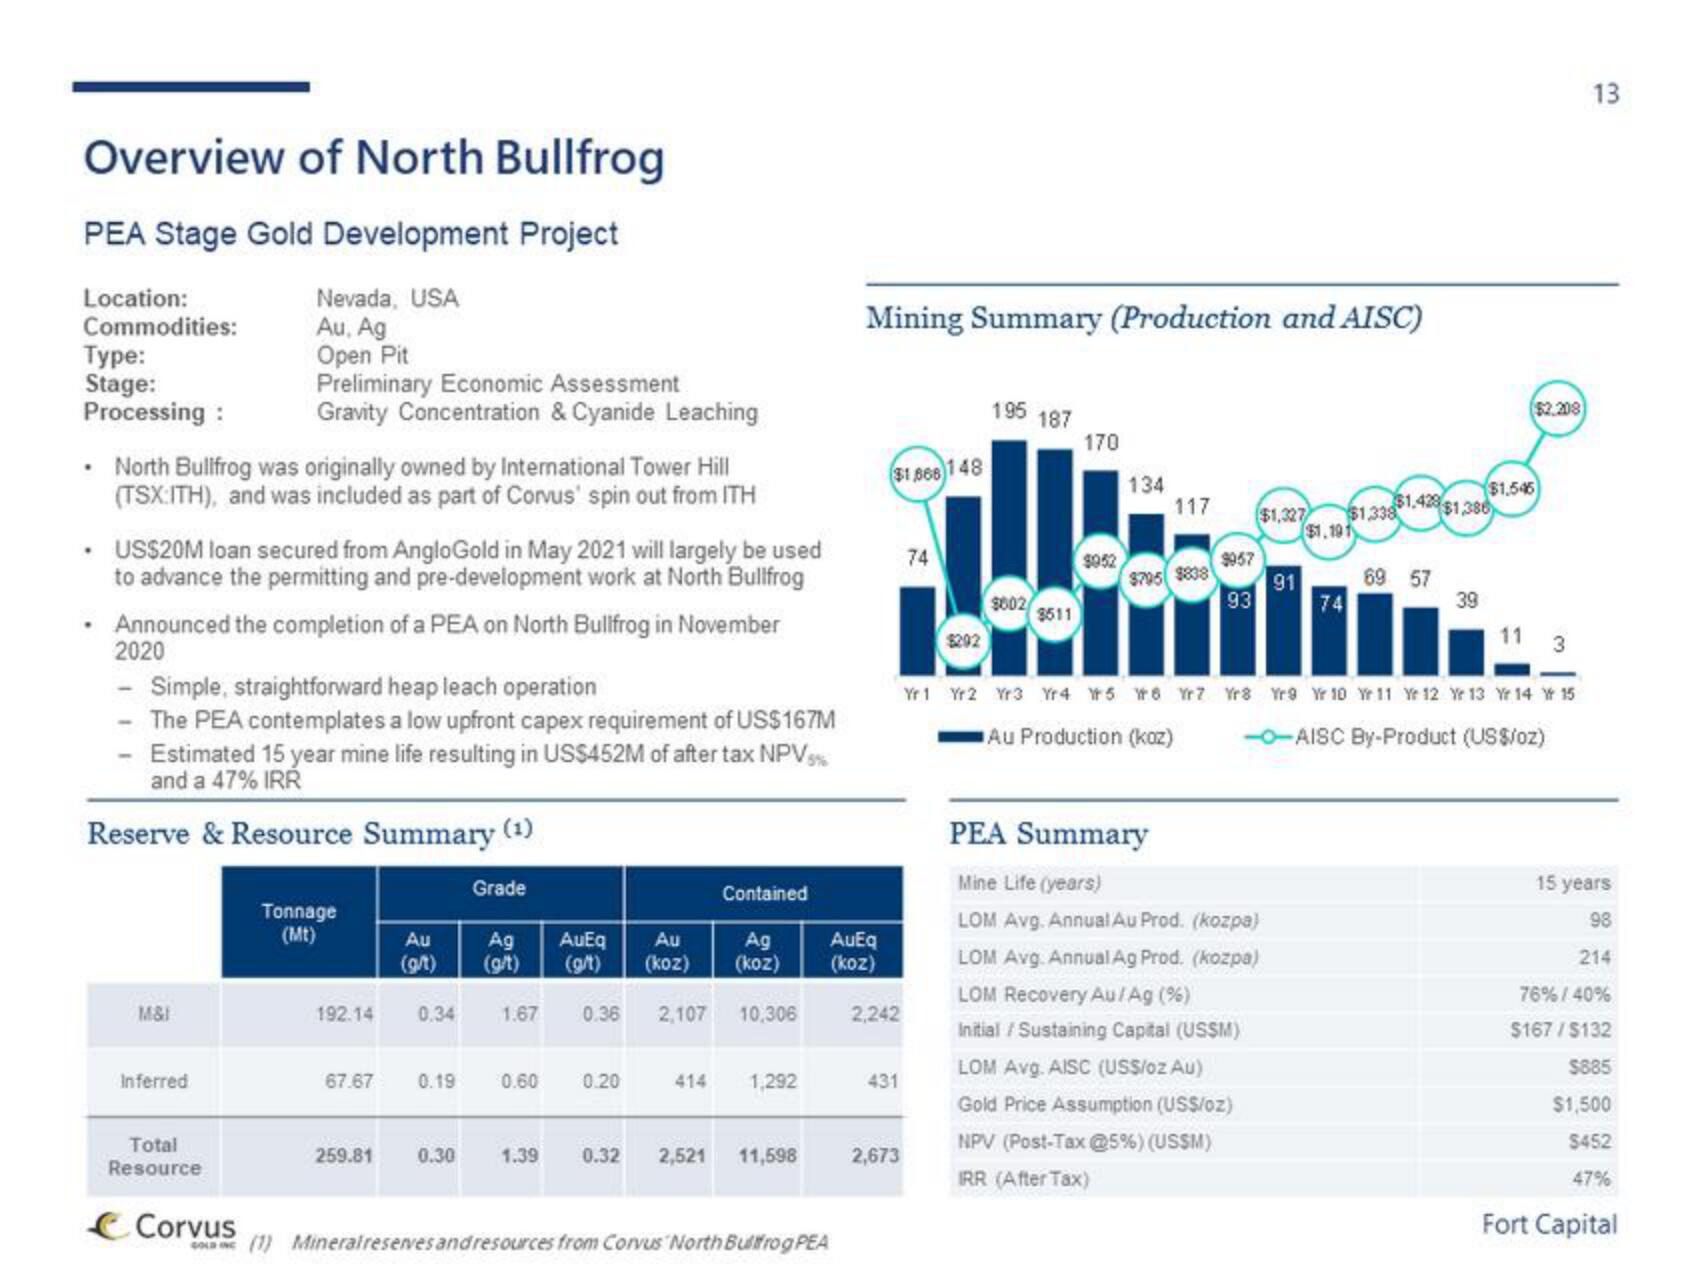This screenshot has height=1276, width=1700.
Task: Click the 'Total Resource' row label
Action: [154, 1156]
